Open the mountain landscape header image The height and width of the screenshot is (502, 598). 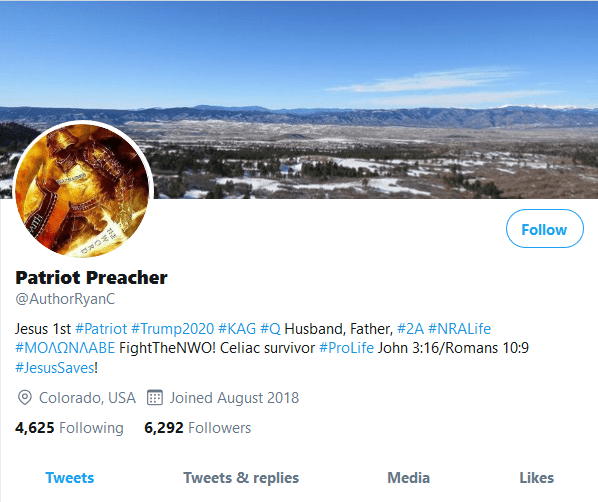(299, 99)
